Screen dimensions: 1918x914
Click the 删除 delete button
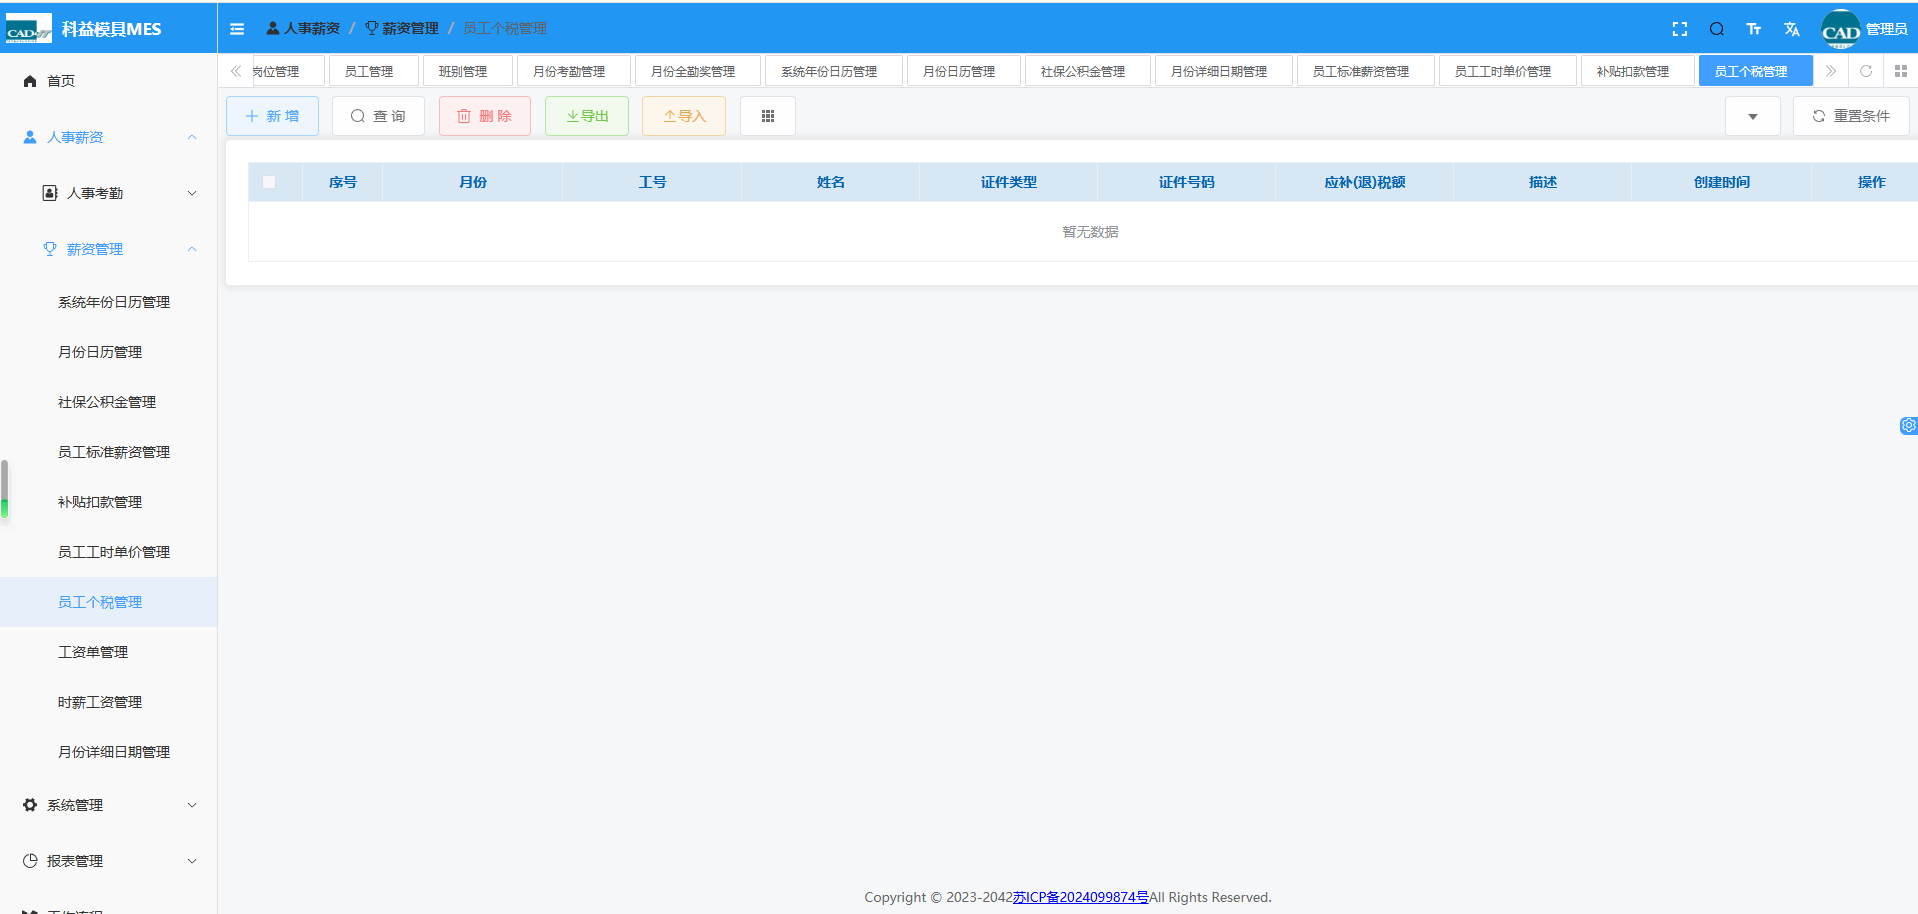[x=485, y=116]
